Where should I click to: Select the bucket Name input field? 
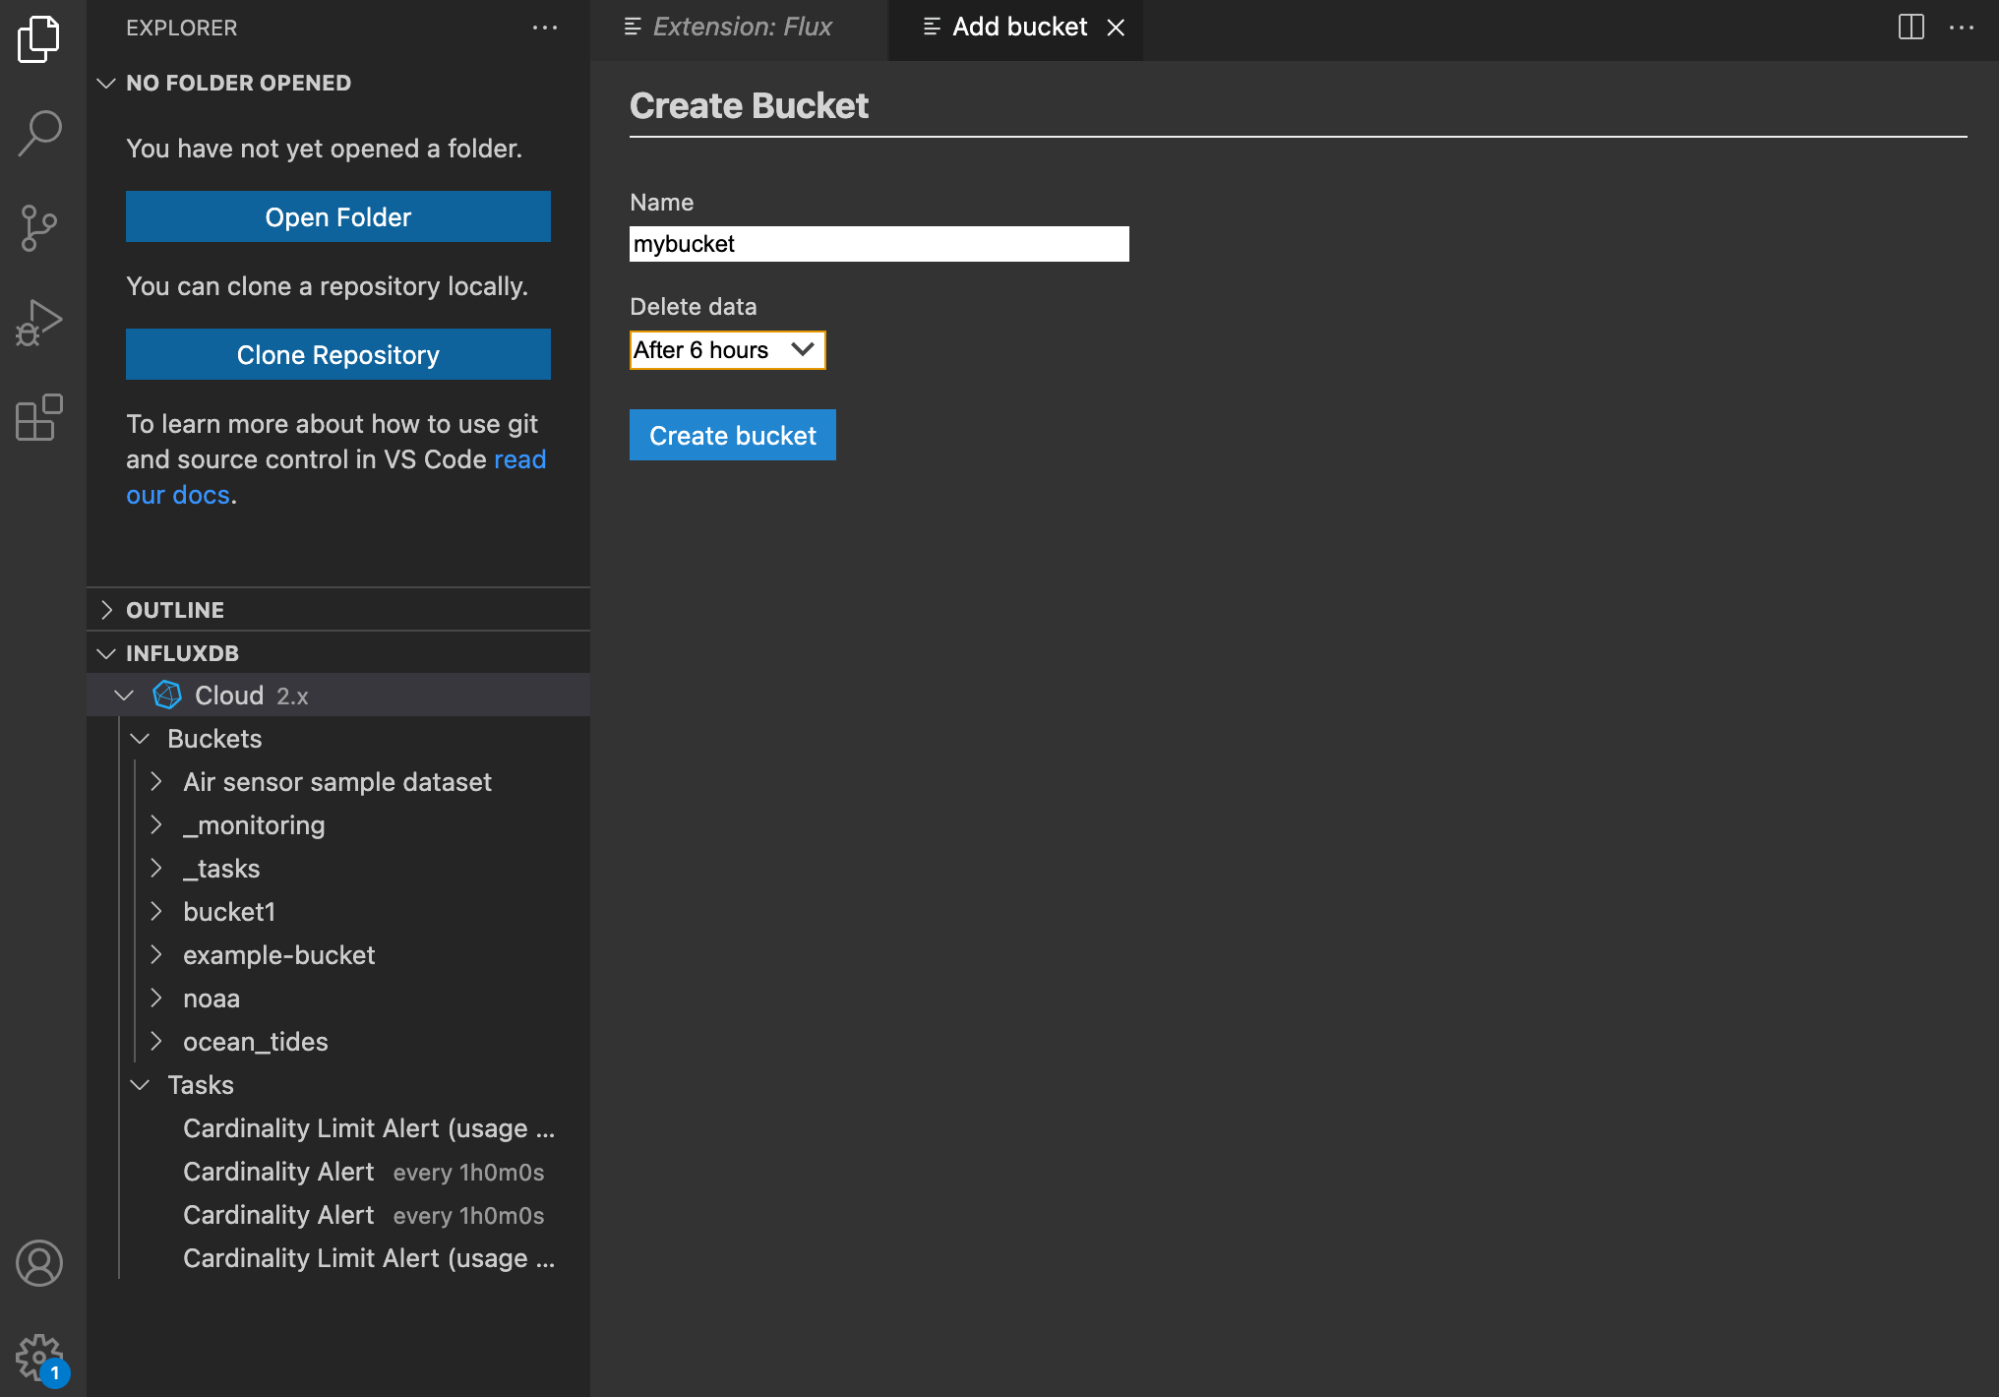click(878, 243)
